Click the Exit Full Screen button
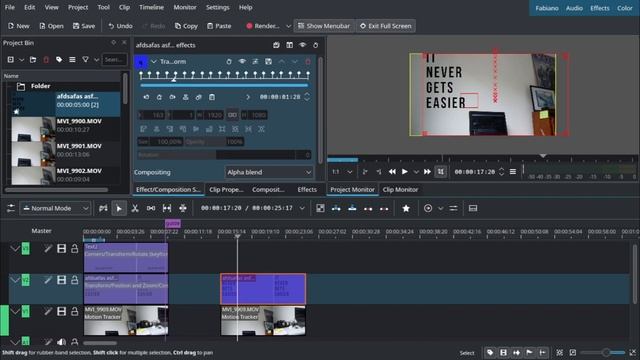The width and height of the screenshot is (640, 360). [x=386, y=26]
